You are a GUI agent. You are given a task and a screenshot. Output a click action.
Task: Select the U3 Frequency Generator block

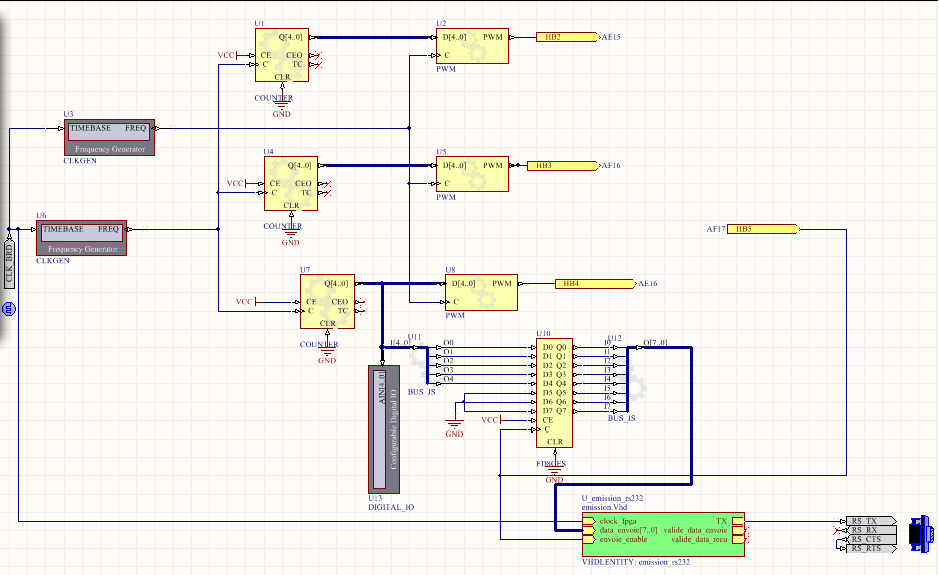coord(109,138)
